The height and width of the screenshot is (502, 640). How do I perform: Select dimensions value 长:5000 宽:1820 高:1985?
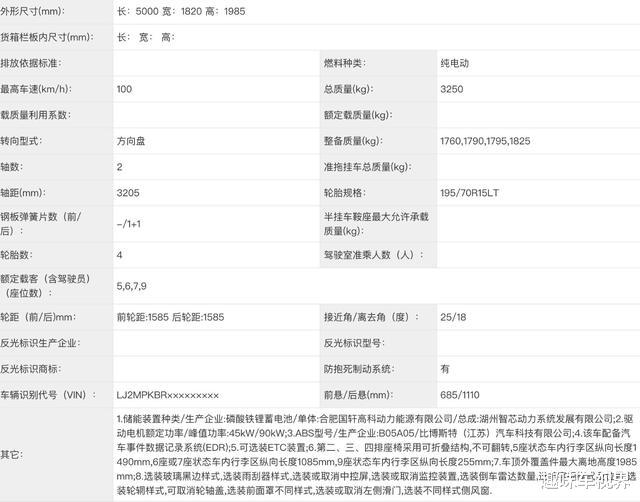tap(181, 11)
